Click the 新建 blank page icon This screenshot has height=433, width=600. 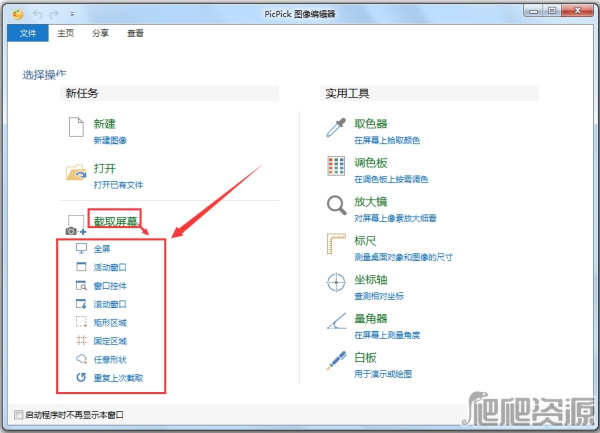(x=76, y=127)
